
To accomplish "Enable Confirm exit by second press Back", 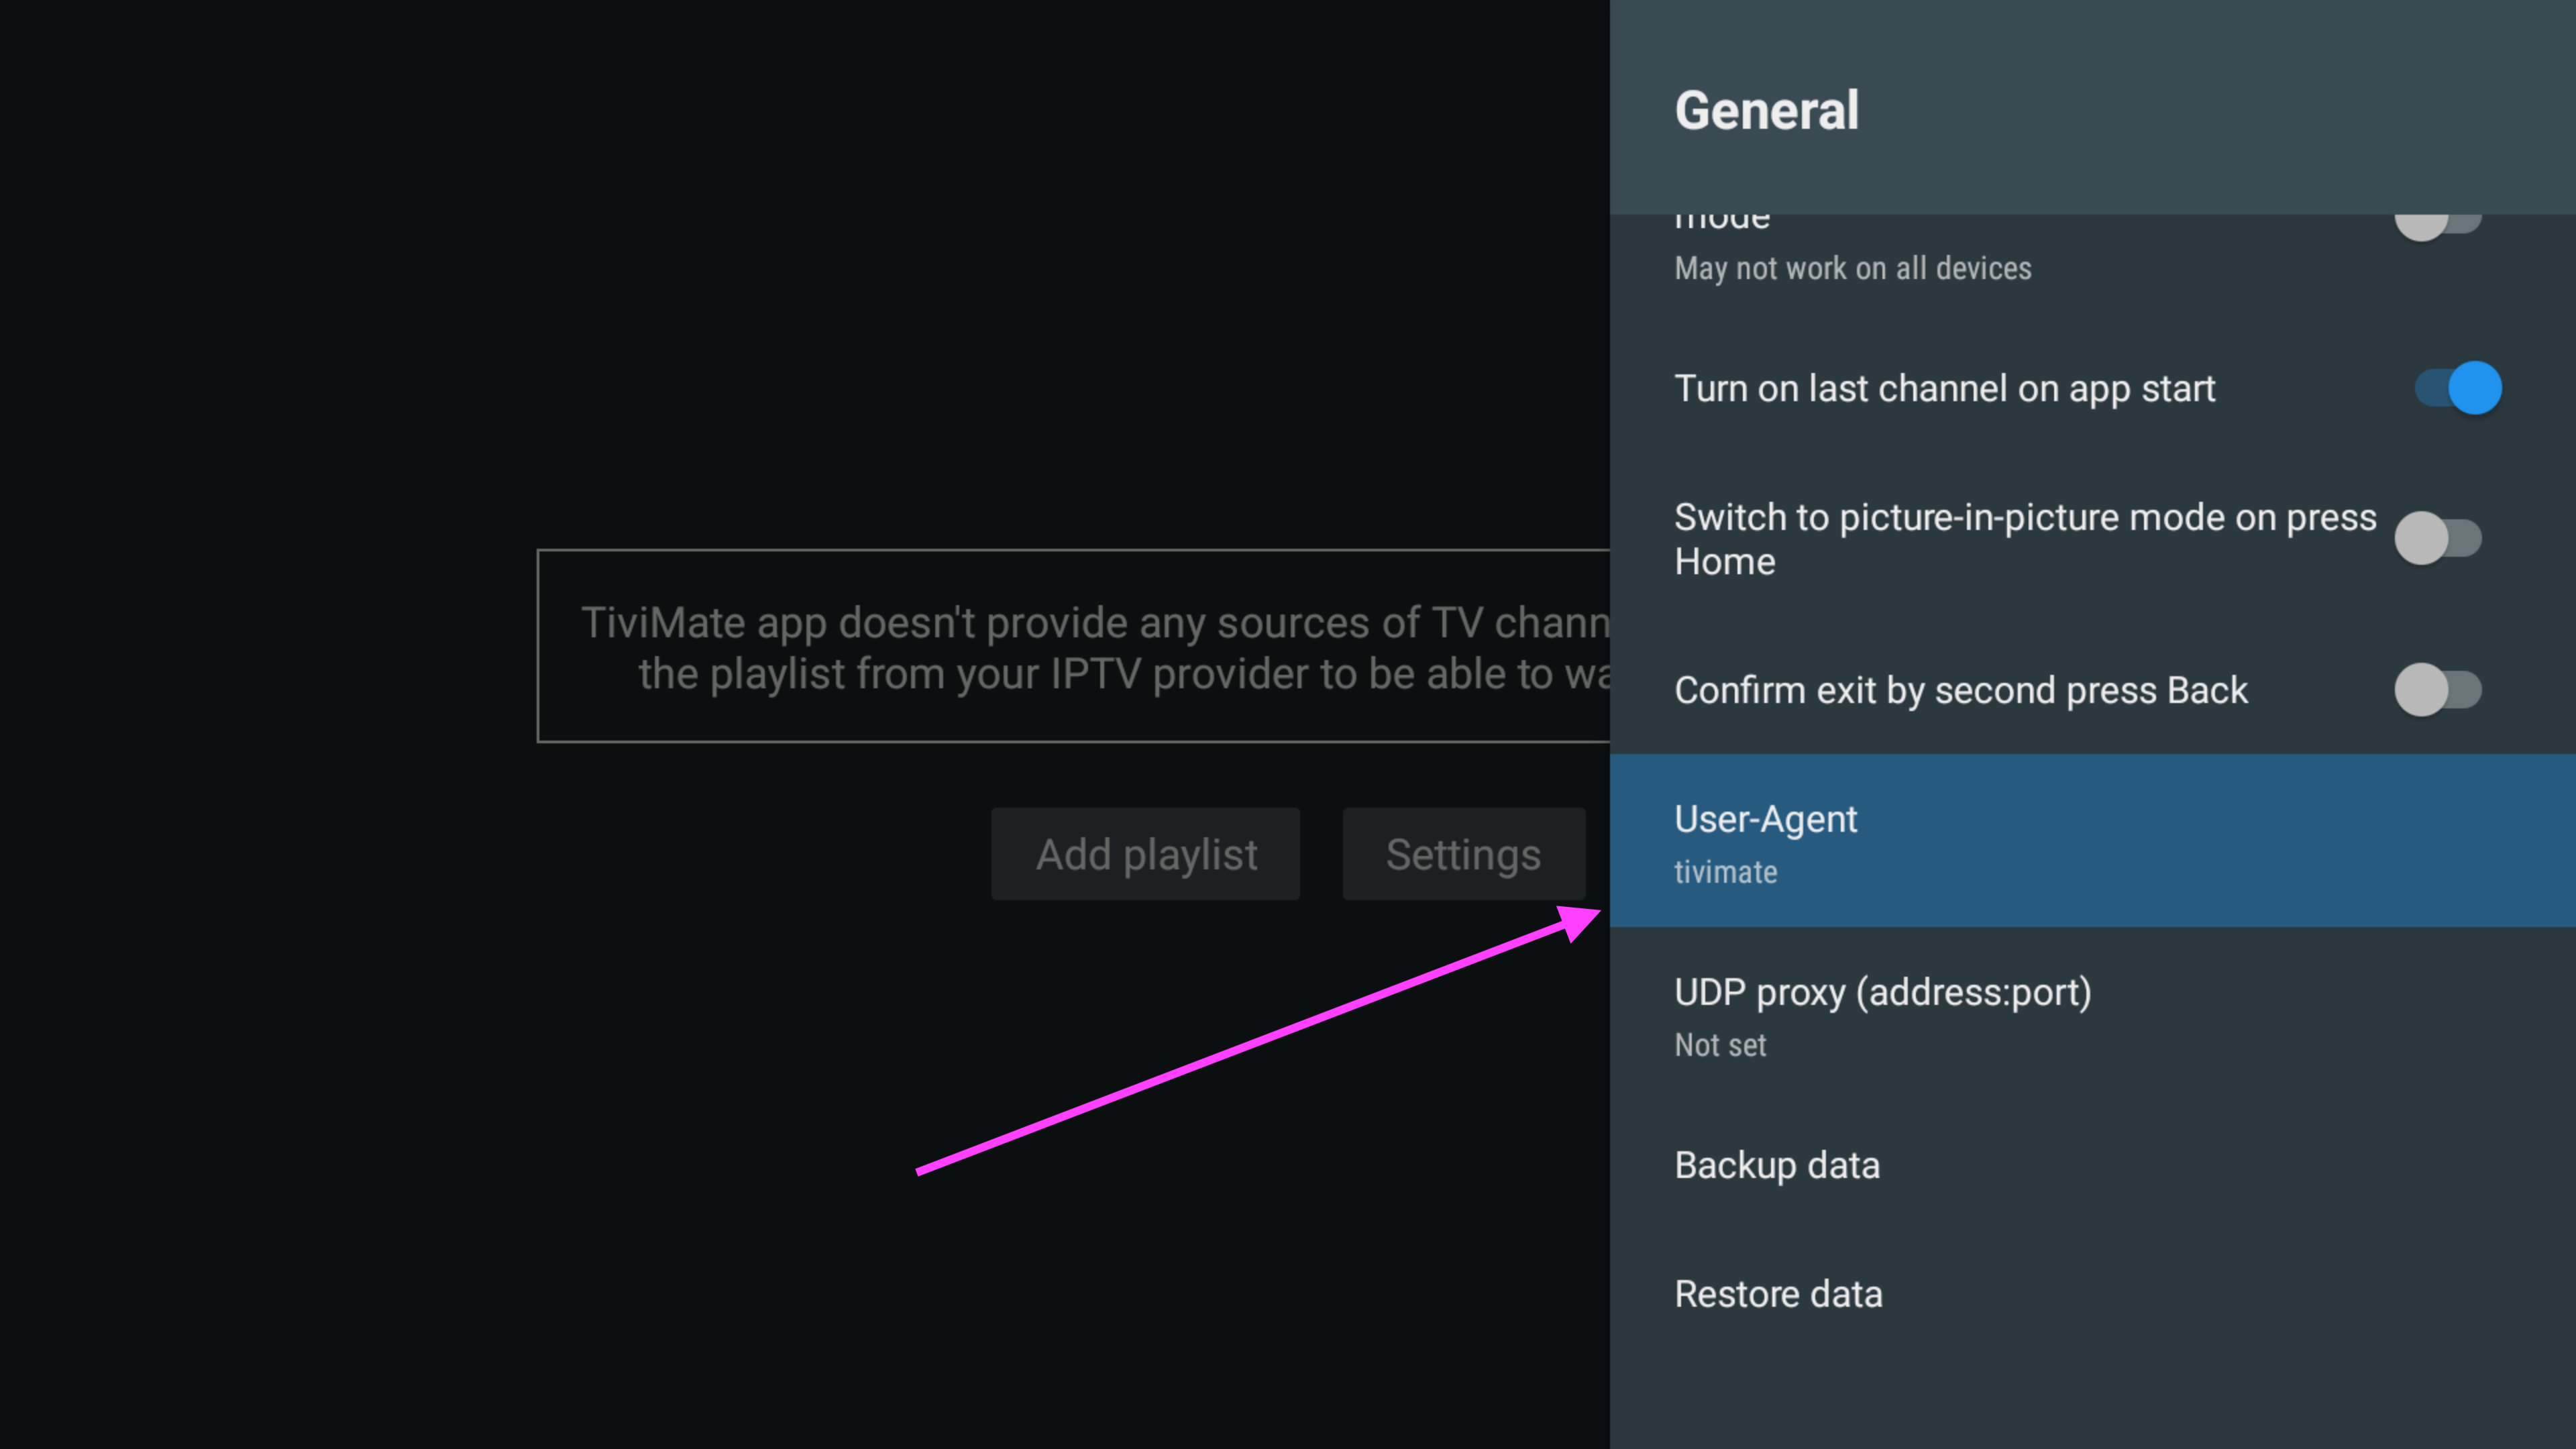I will pyautogui.click(x=2437, y=690).
